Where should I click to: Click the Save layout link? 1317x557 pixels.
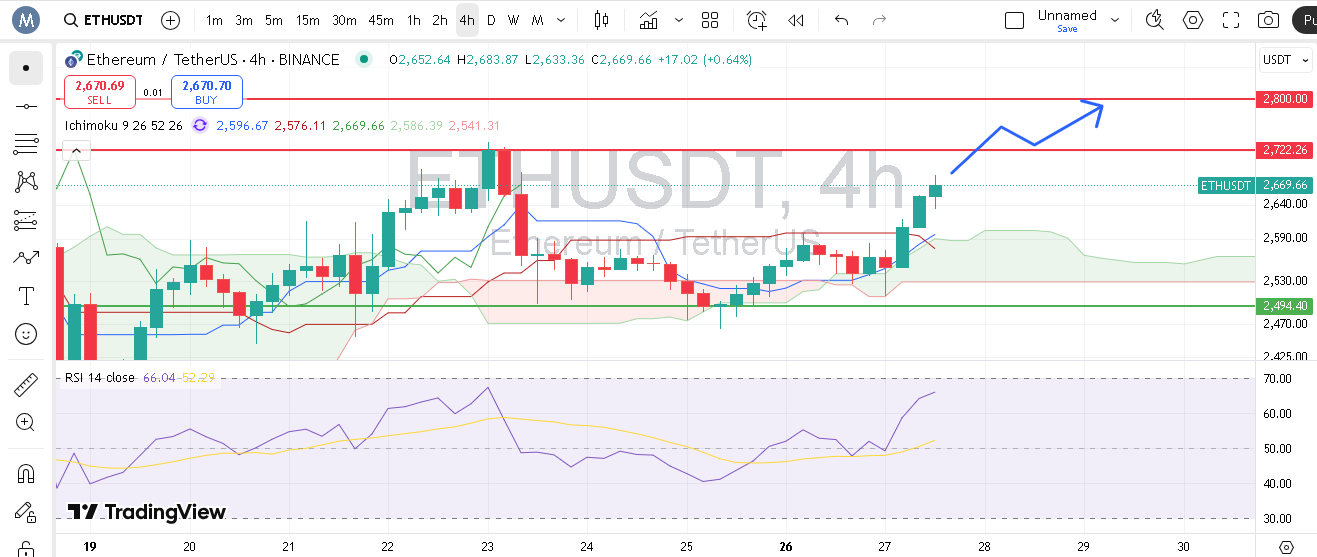point(1067,29)
